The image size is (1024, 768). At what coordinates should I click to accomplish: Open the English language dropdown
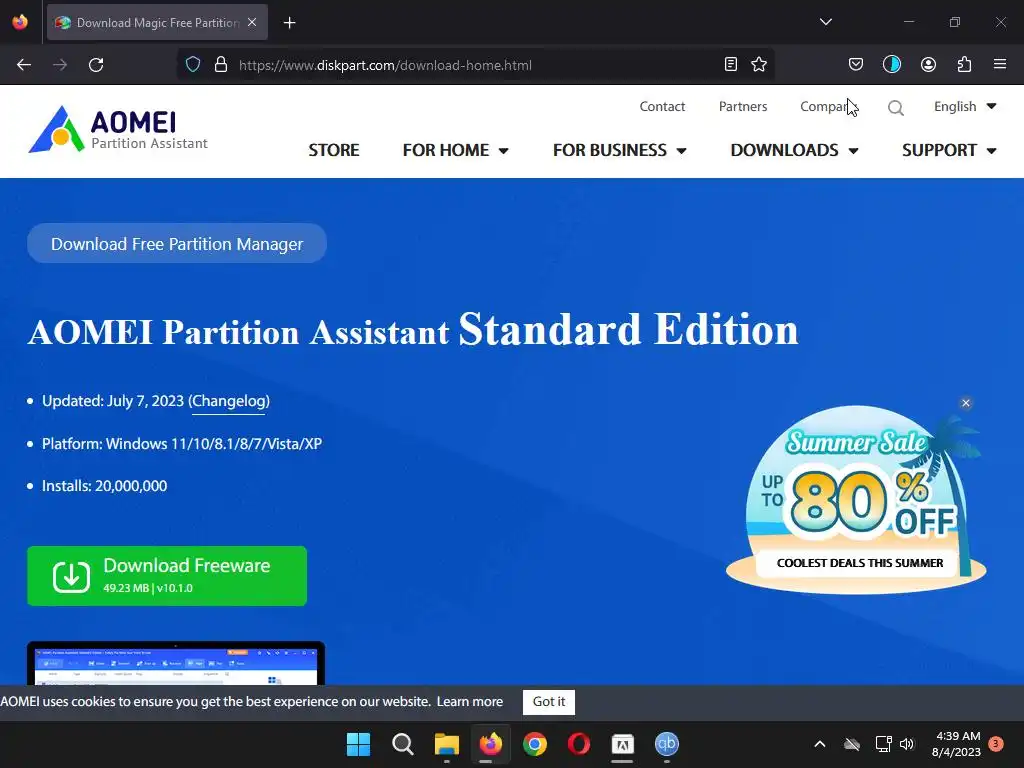click(965, 106)
